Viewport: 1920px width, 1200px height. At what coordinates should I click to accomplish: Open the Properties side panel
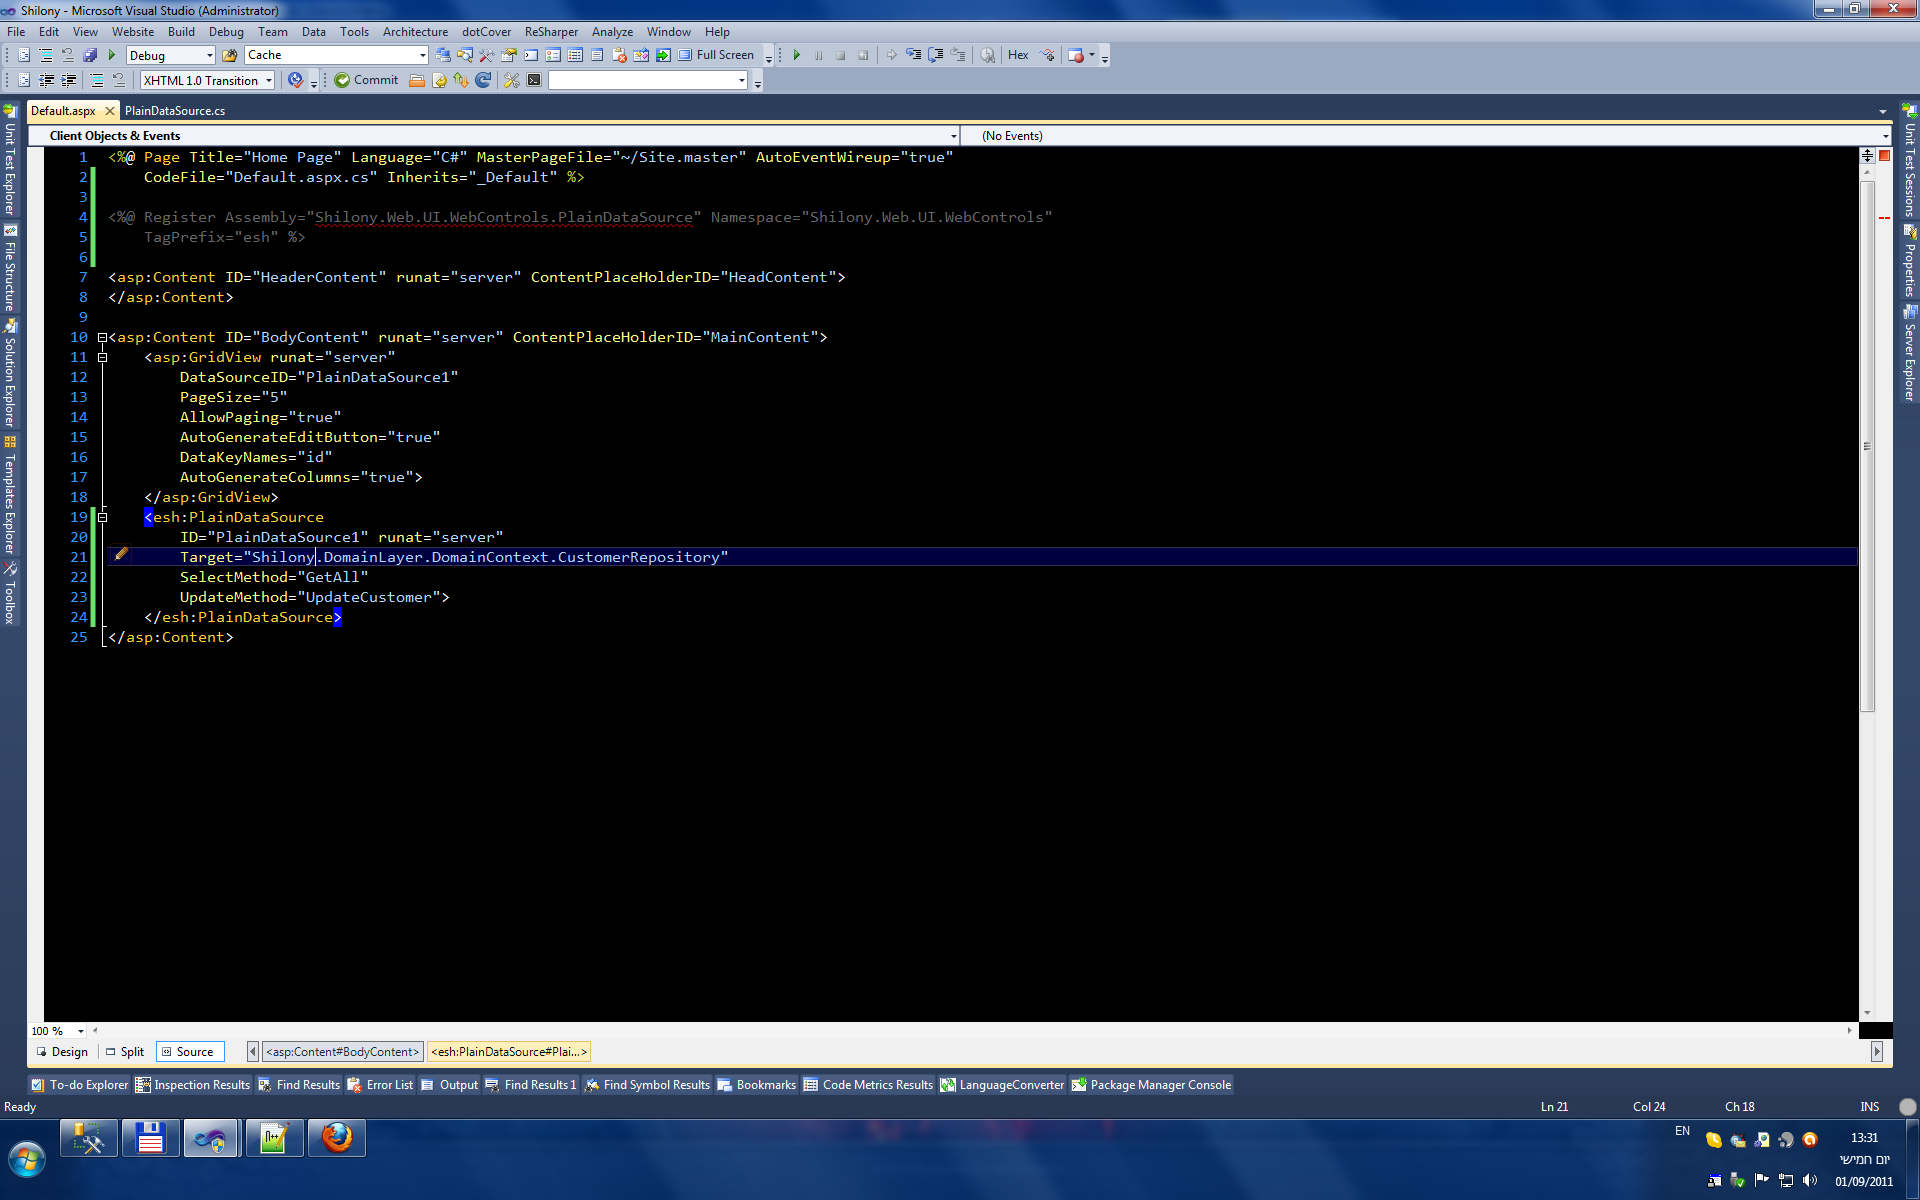(1909, 260)
